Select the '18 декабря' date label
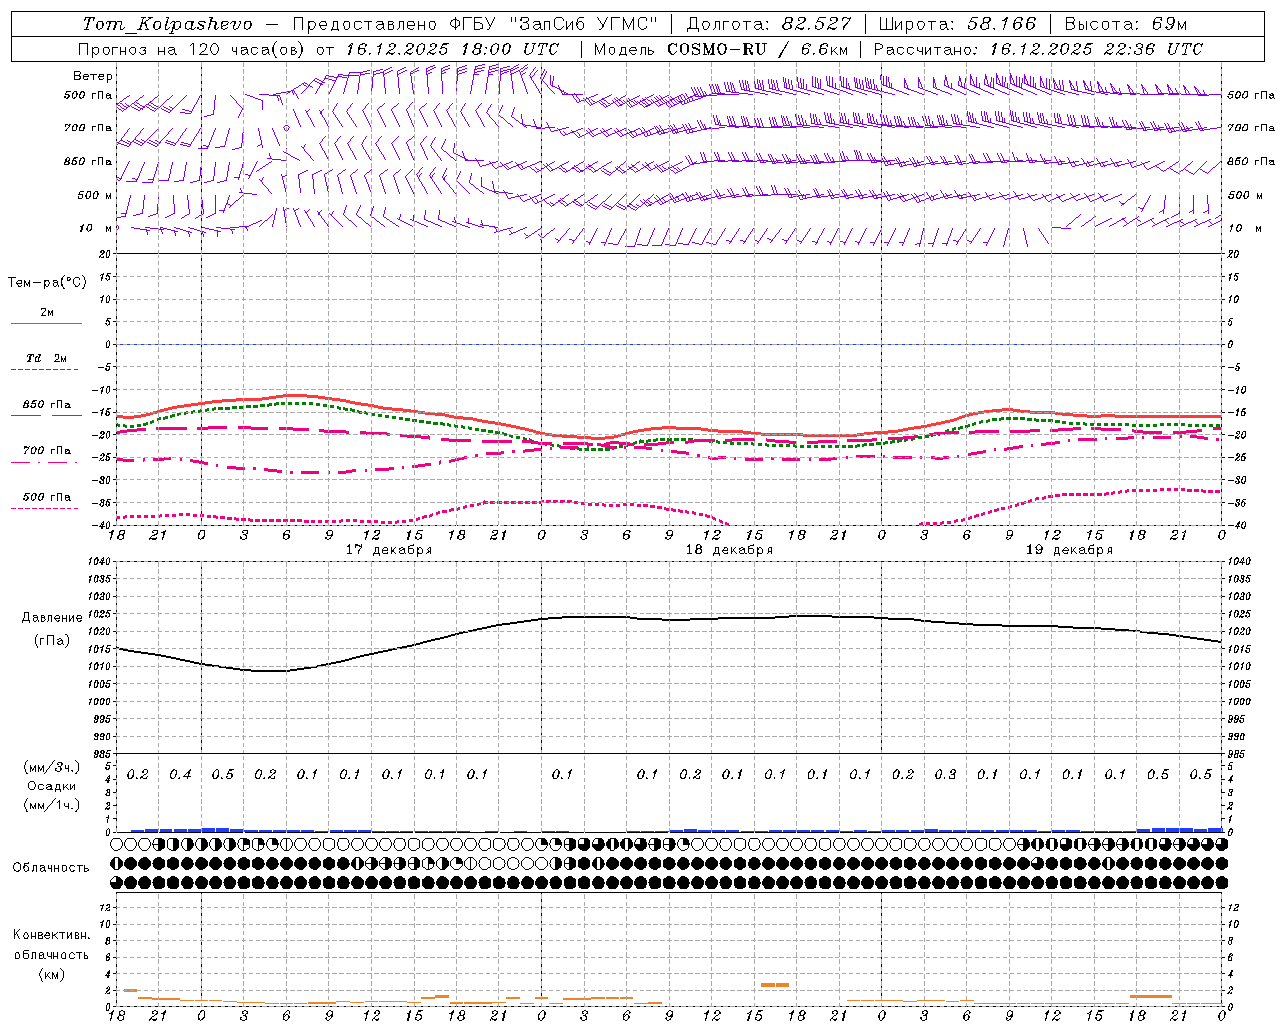Image resolution: width=1280 pixels, height=1024 pixels. [728, 549]
